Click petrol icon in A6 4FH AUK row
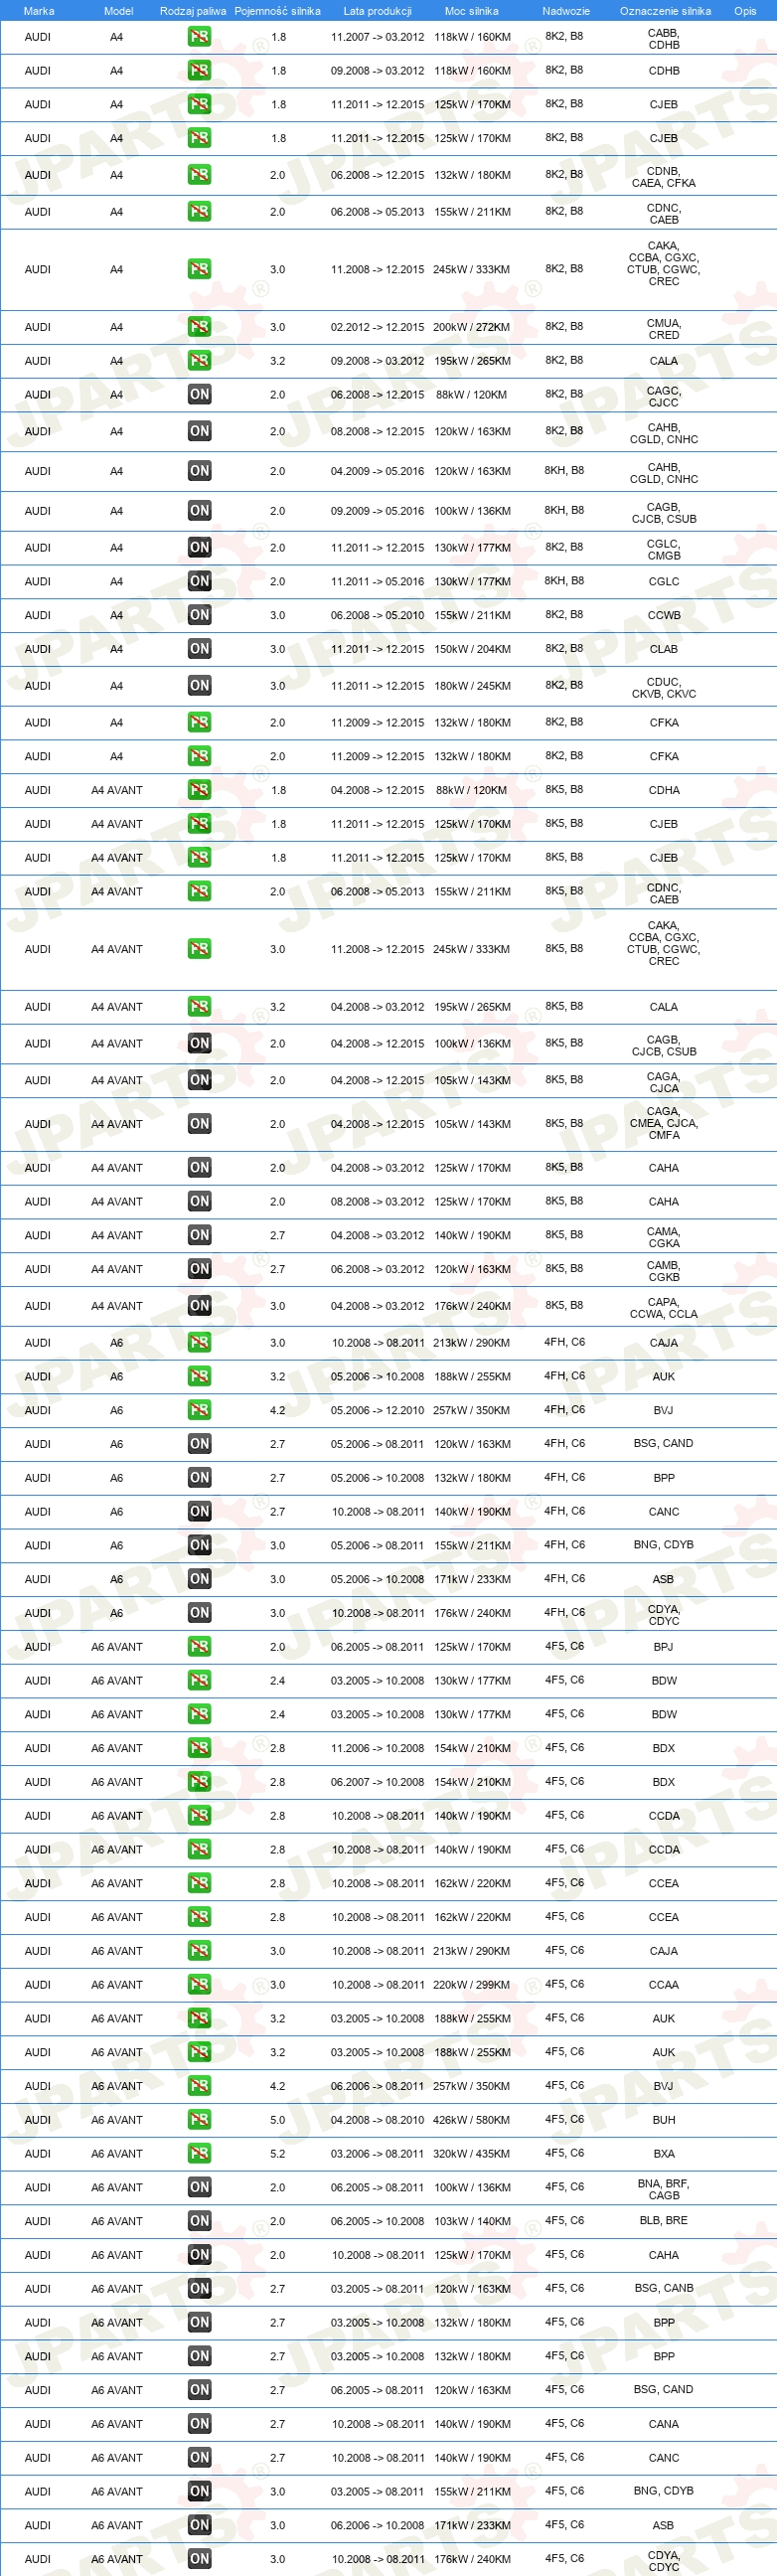 199,1377
